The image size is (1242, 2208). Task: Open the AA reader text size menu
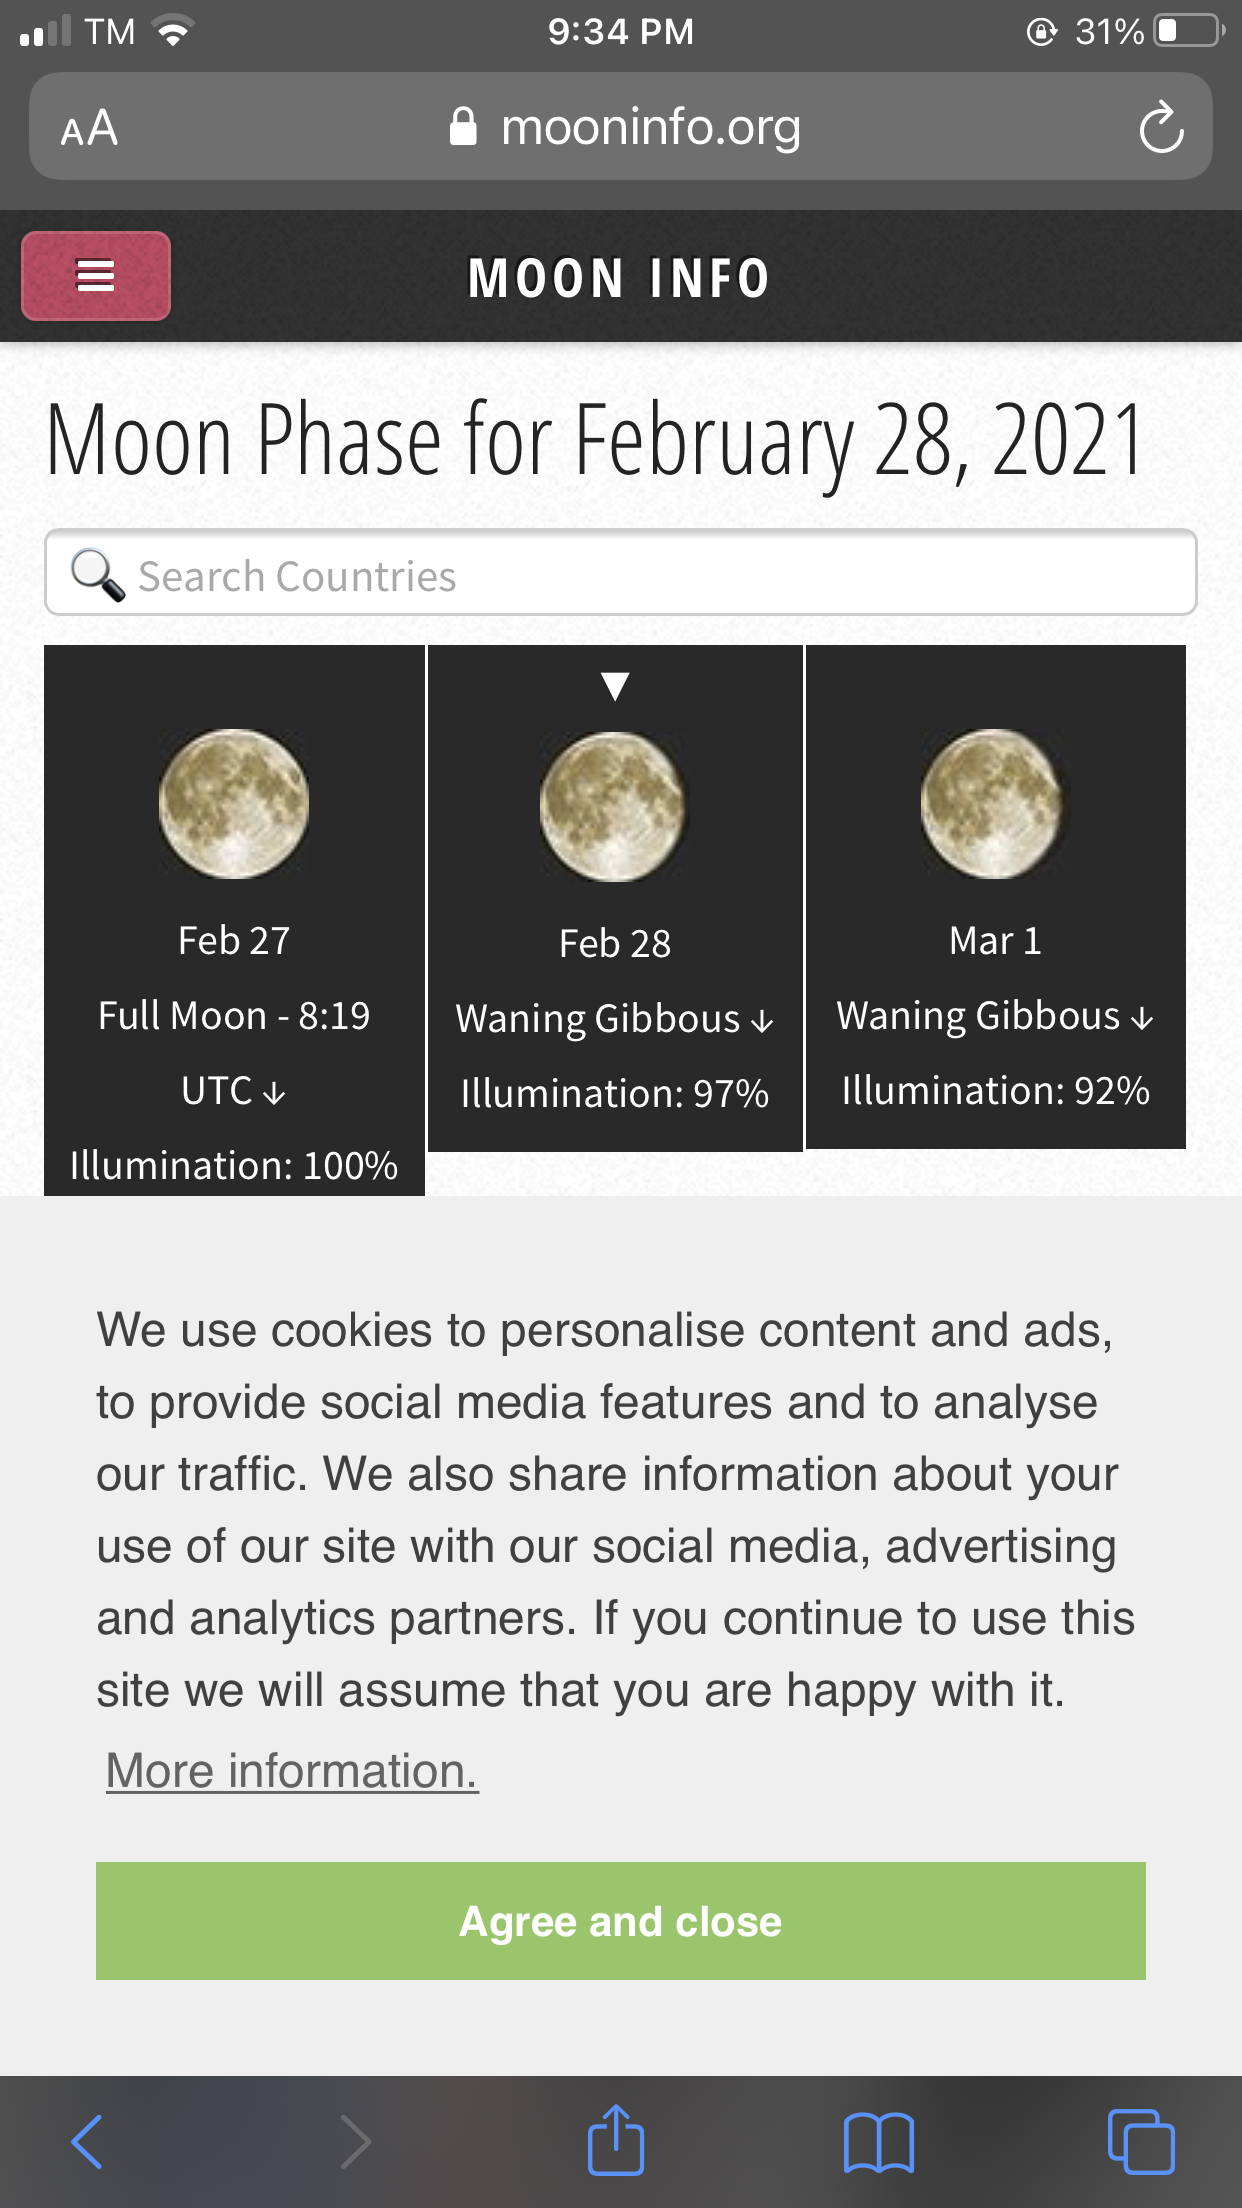89,128
